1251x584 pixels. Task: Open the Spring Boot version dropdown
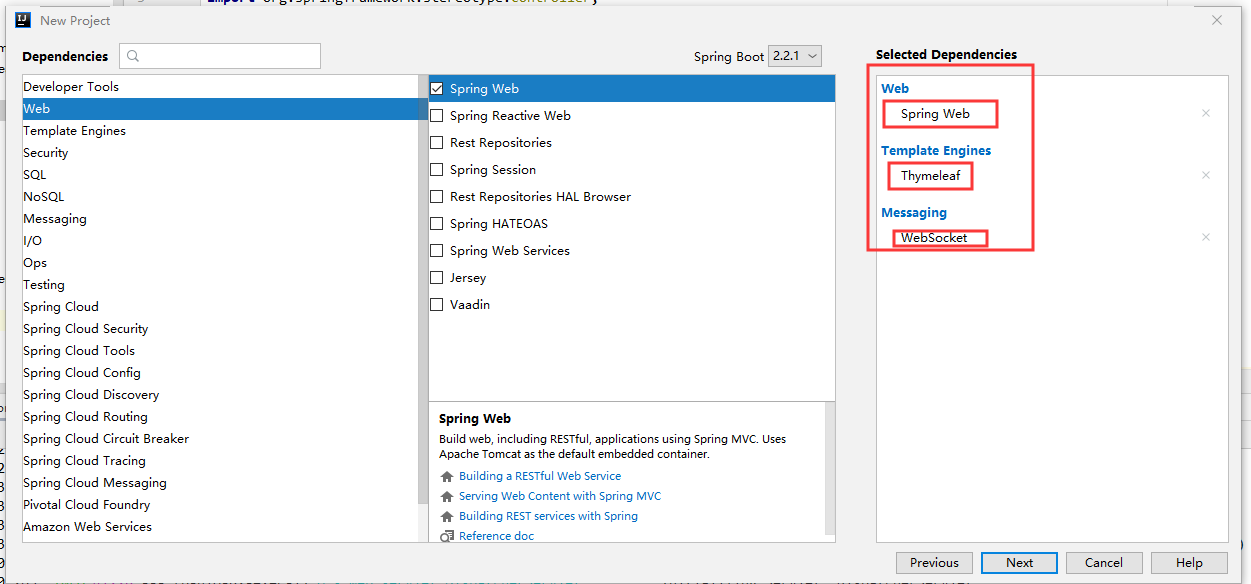[795, 57]
